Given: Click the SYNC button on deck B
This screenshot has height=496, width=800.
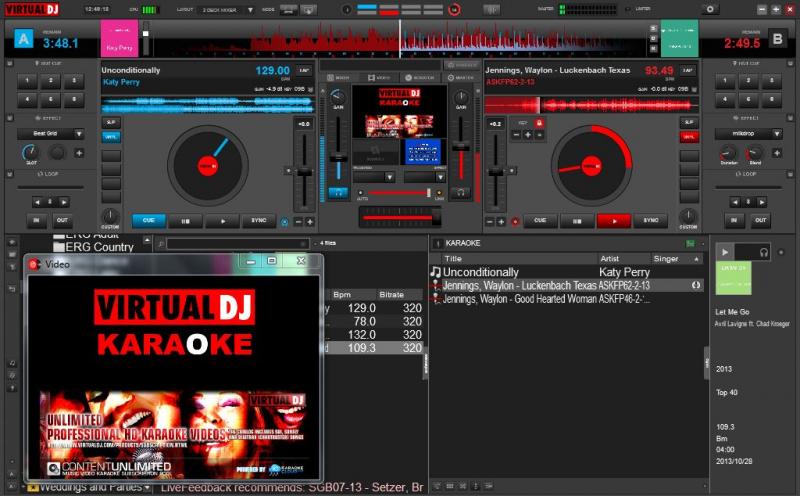Looking at the screenshot, I should point(651,220).
